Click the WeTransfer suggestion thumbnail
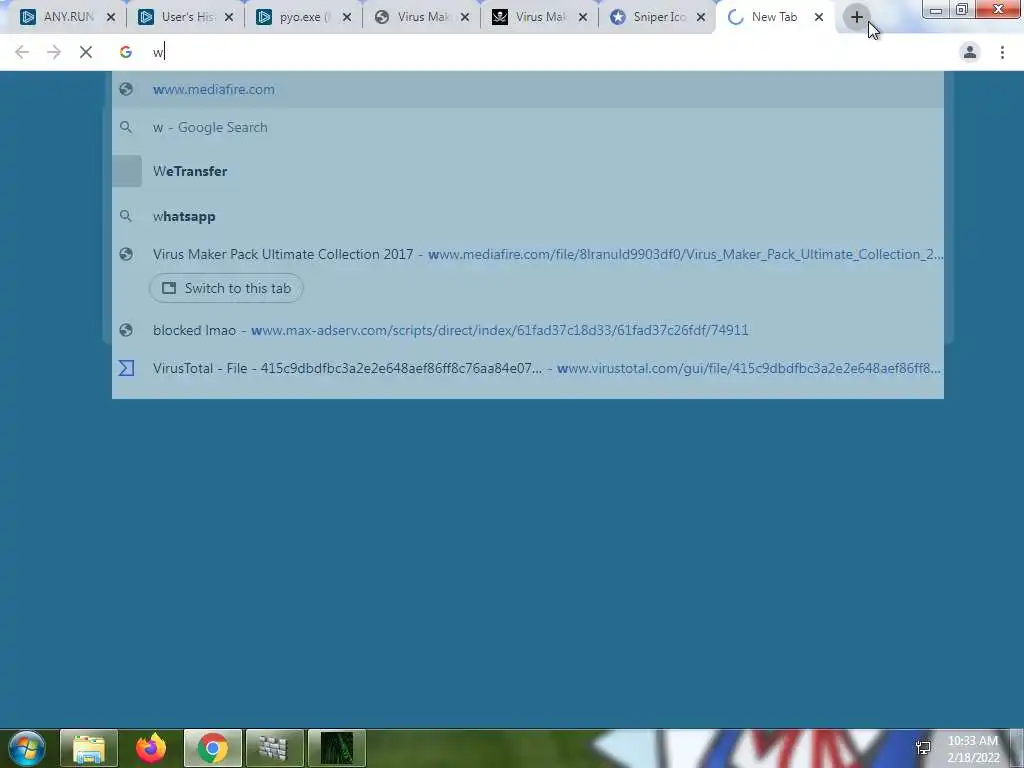1024x768 pixels. 127,171
